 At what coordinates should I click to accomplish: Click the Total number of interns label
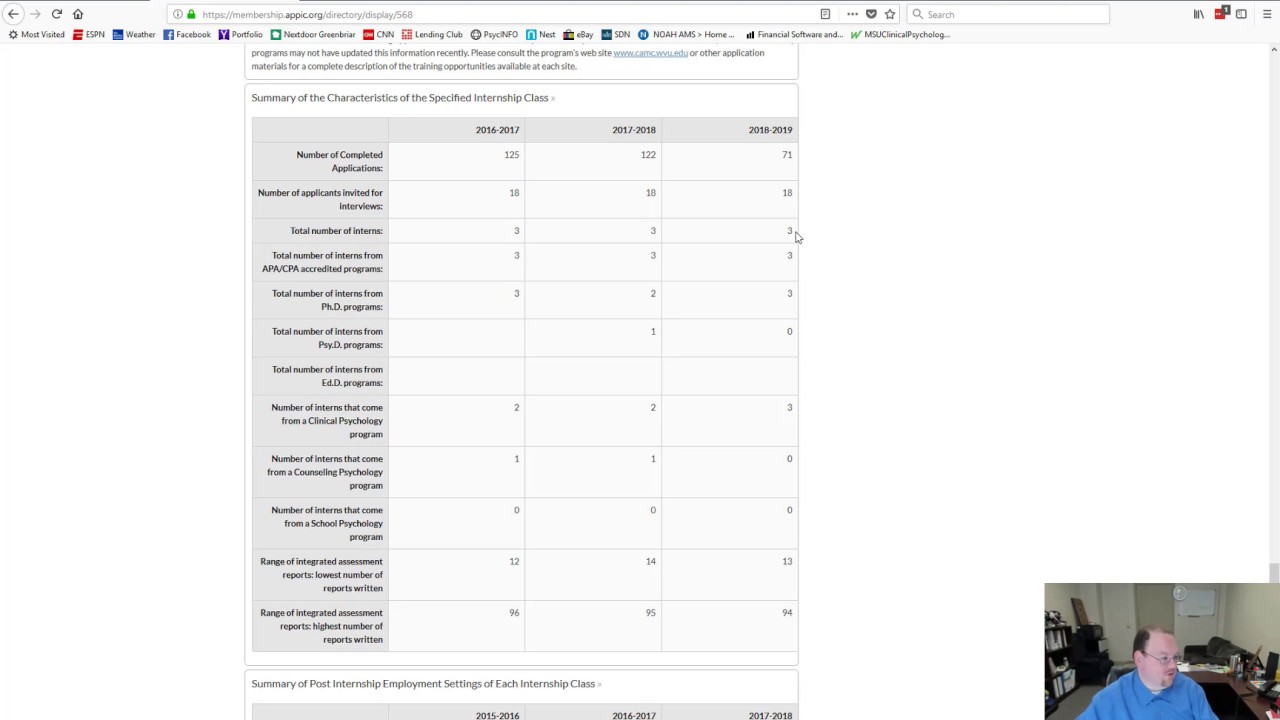pos(336,231)
